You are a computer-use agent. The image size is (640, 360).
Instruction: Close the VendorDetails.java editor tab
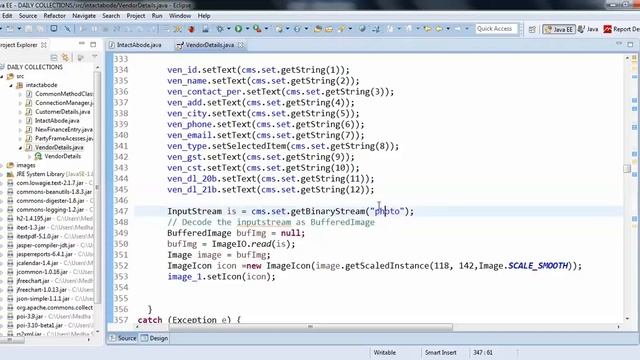241,45
